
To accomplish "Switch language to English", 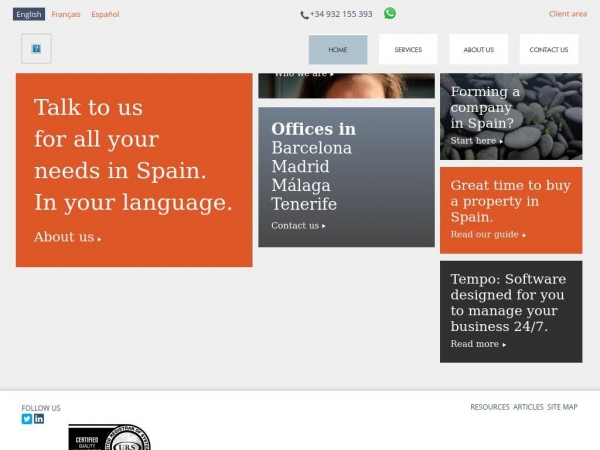I will 29,14.
